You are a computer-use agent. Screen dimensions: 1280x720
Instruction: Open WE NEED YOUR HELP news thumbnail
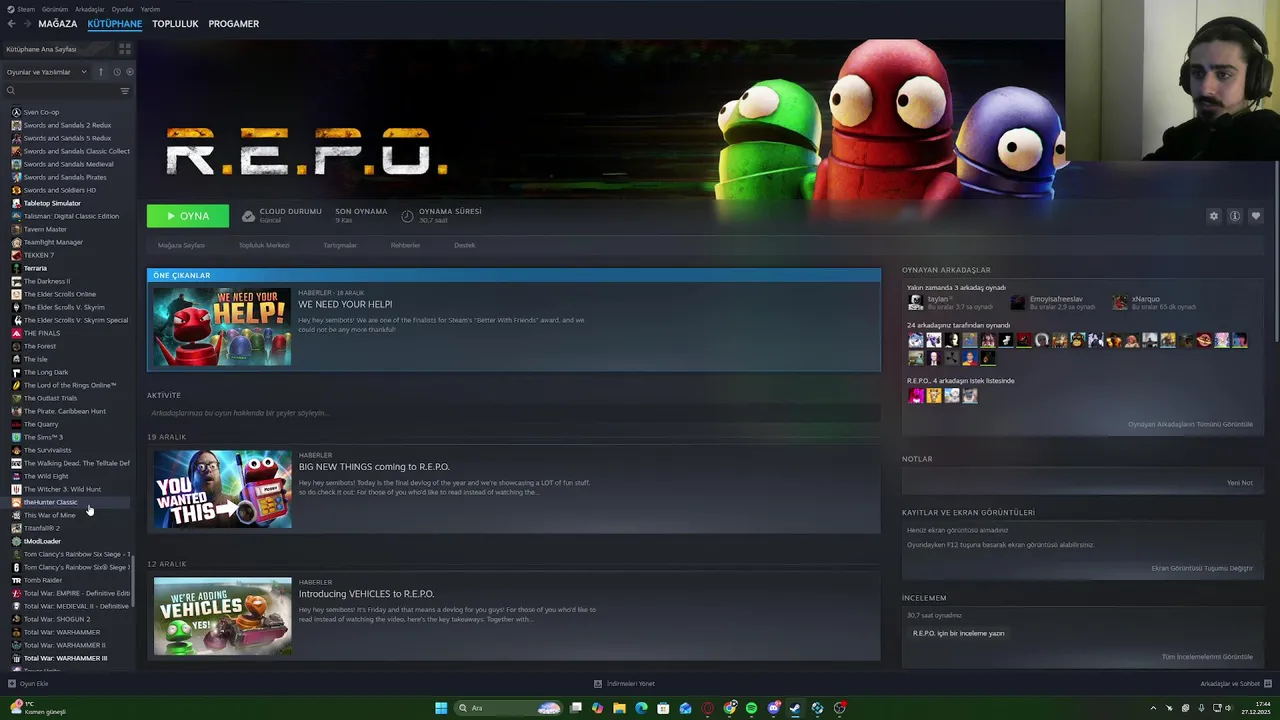222,327
